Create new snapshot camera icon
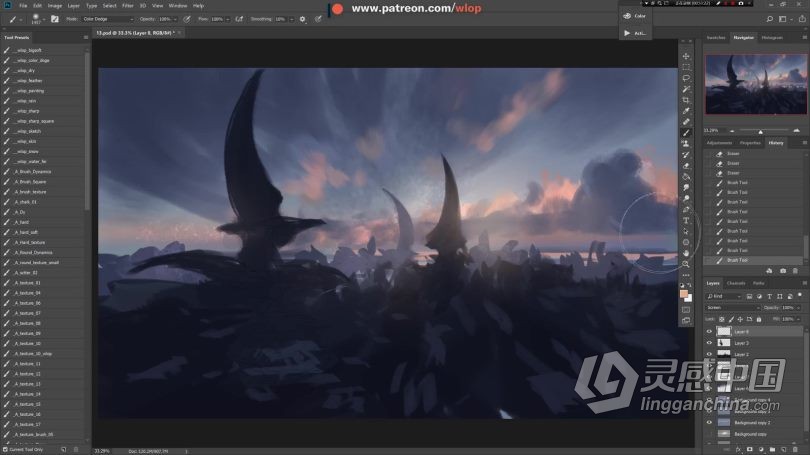 [783, 271]
